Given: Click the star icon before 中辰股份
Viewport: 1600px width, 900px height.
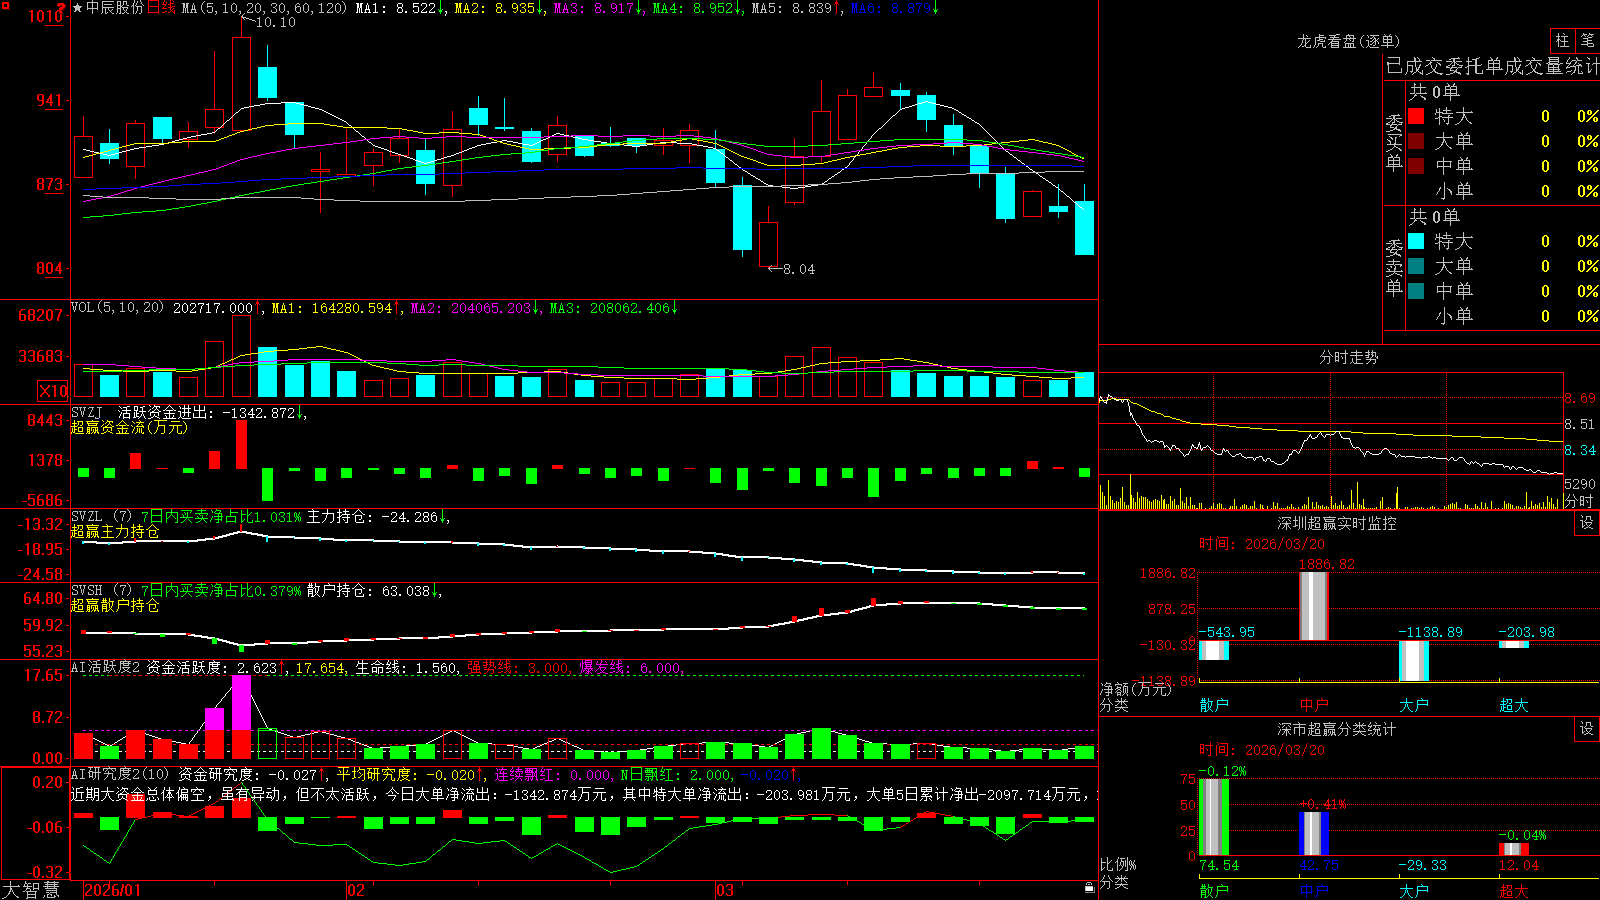Looking at the screenshot, I should click(77, 8).
